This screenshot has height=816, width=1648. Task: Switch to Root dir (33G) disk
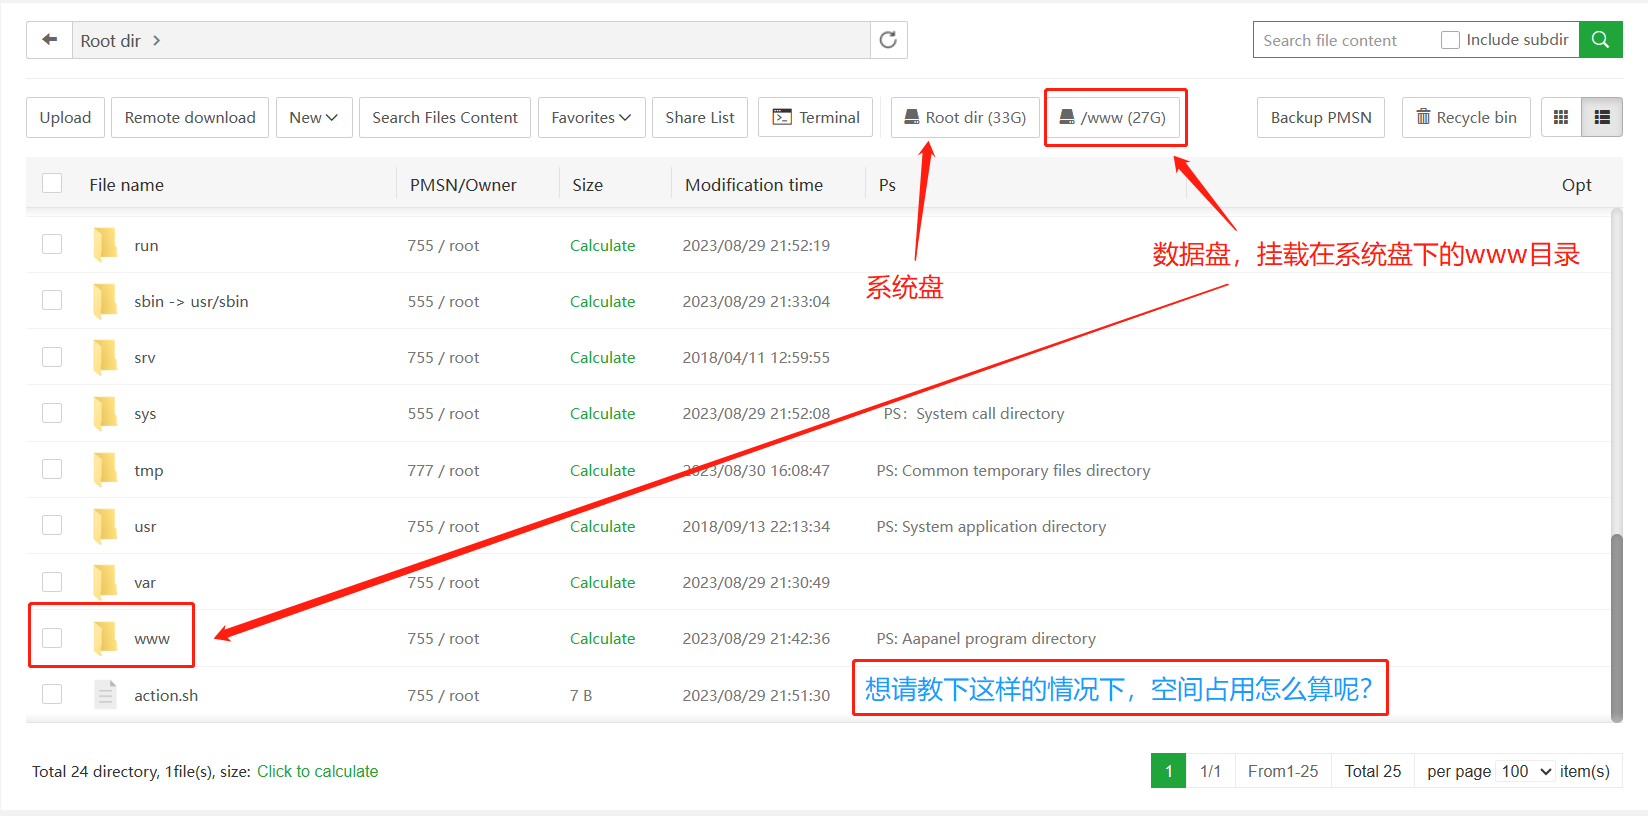point(965,118)
